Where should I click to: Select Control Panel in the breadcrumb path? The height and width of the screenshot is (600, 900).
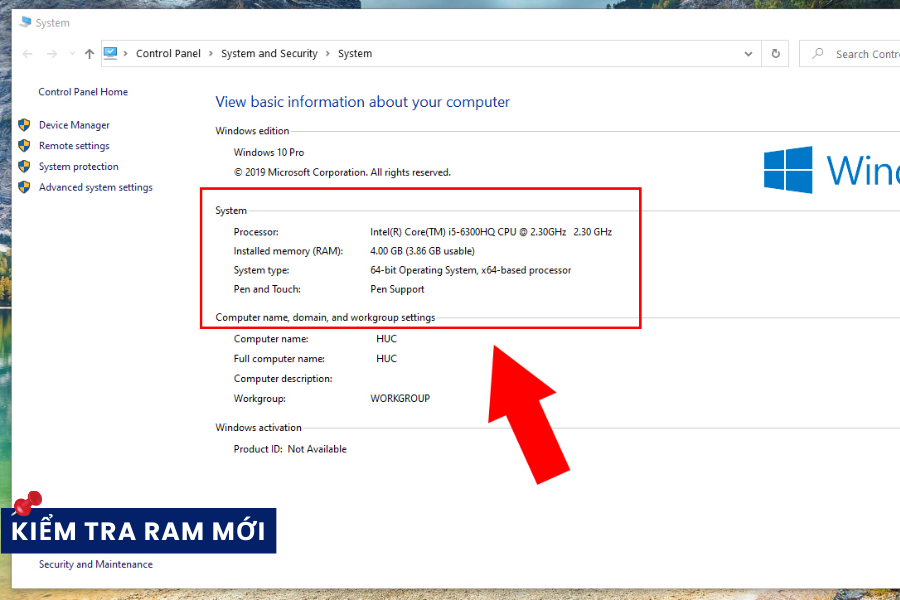168,53
